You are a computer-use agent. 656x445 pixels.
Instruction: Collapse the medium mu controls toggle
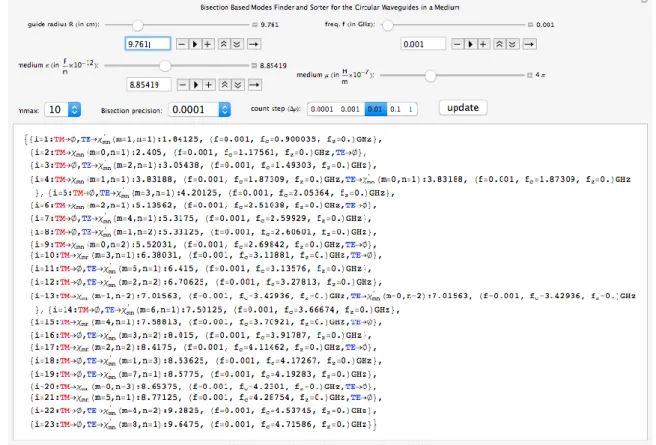(530, 75)
